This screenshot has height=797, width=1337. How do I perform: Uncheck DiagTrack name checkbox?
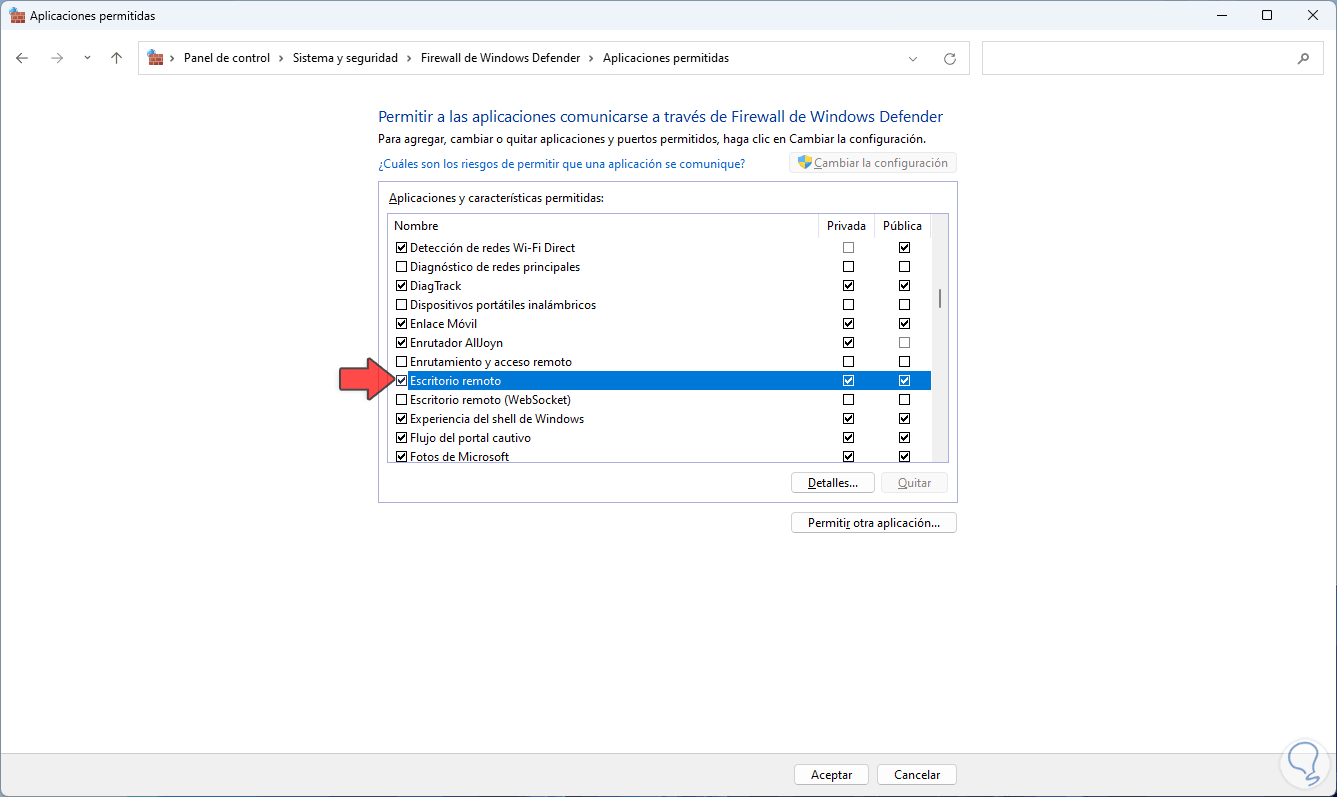(402, 286)
